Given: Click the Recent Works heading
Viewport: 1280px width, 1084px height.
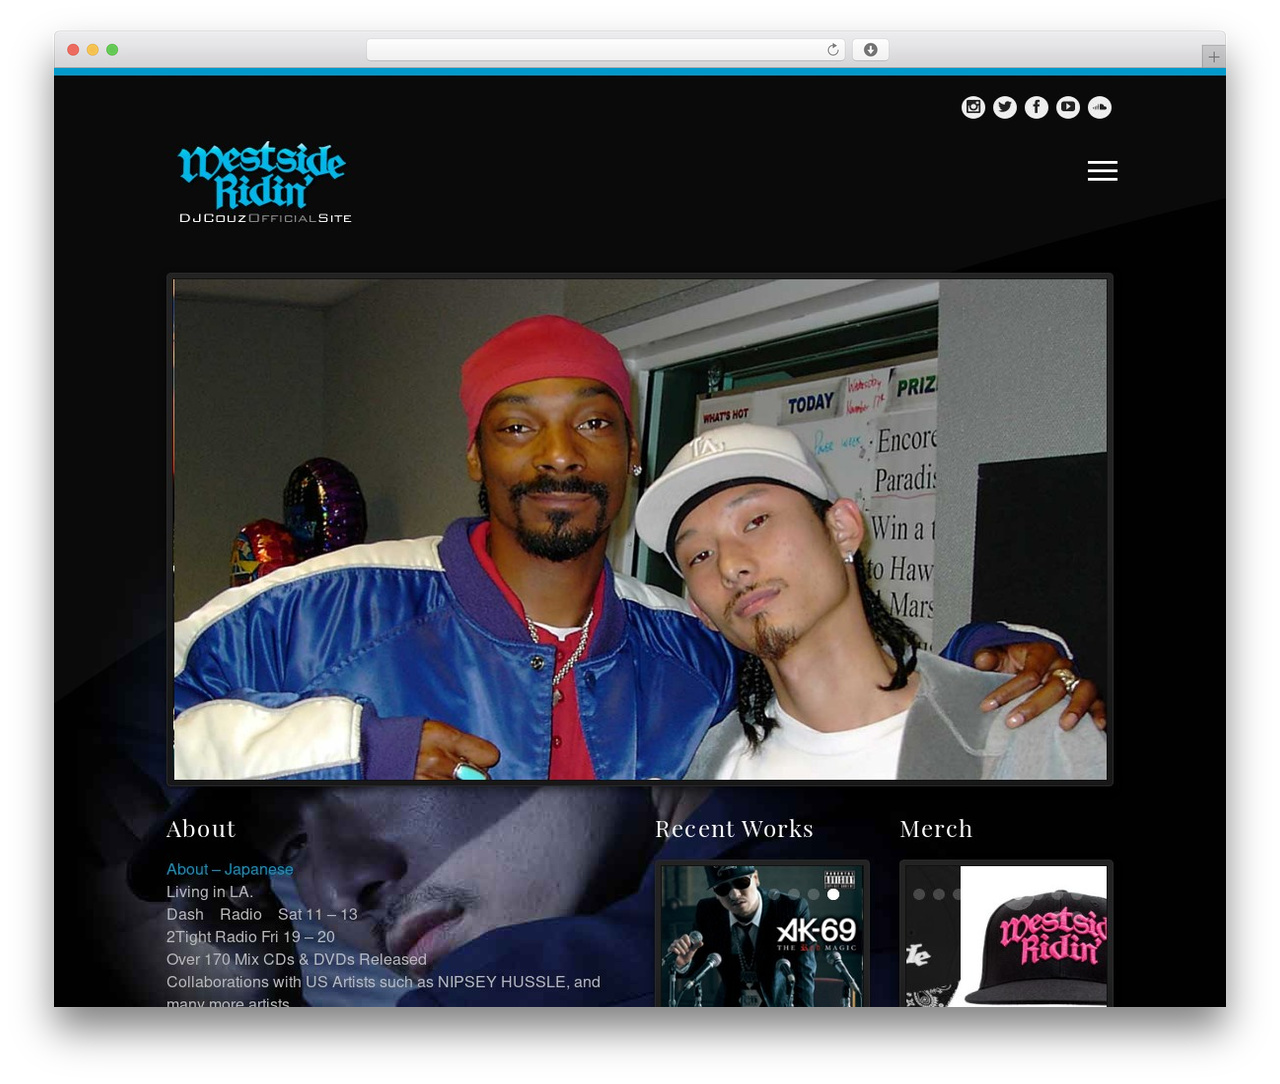Looking at the screenshot, I should (734, 829).
